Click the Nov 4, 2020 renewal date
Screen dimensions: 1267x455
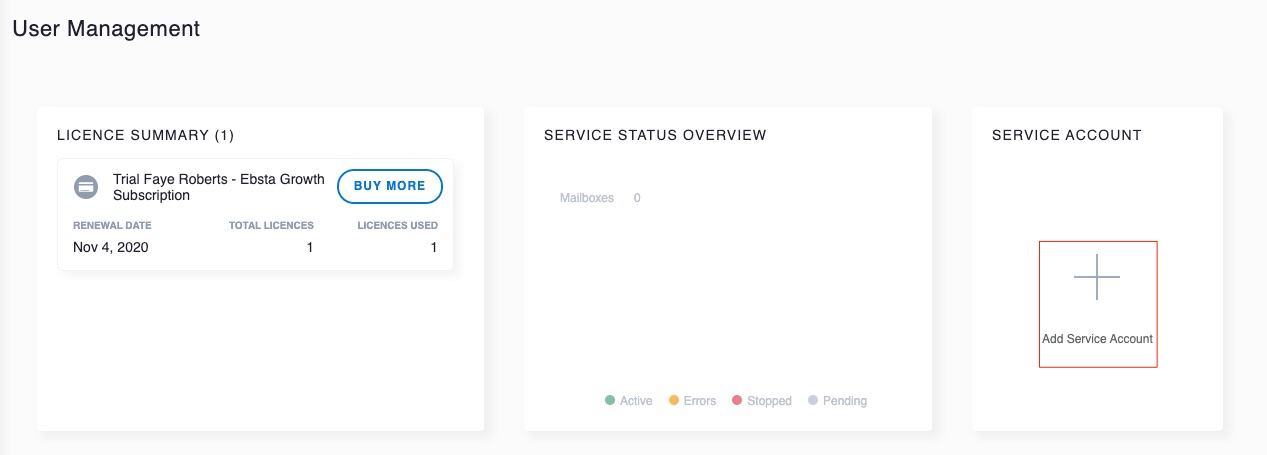(110, 247)
